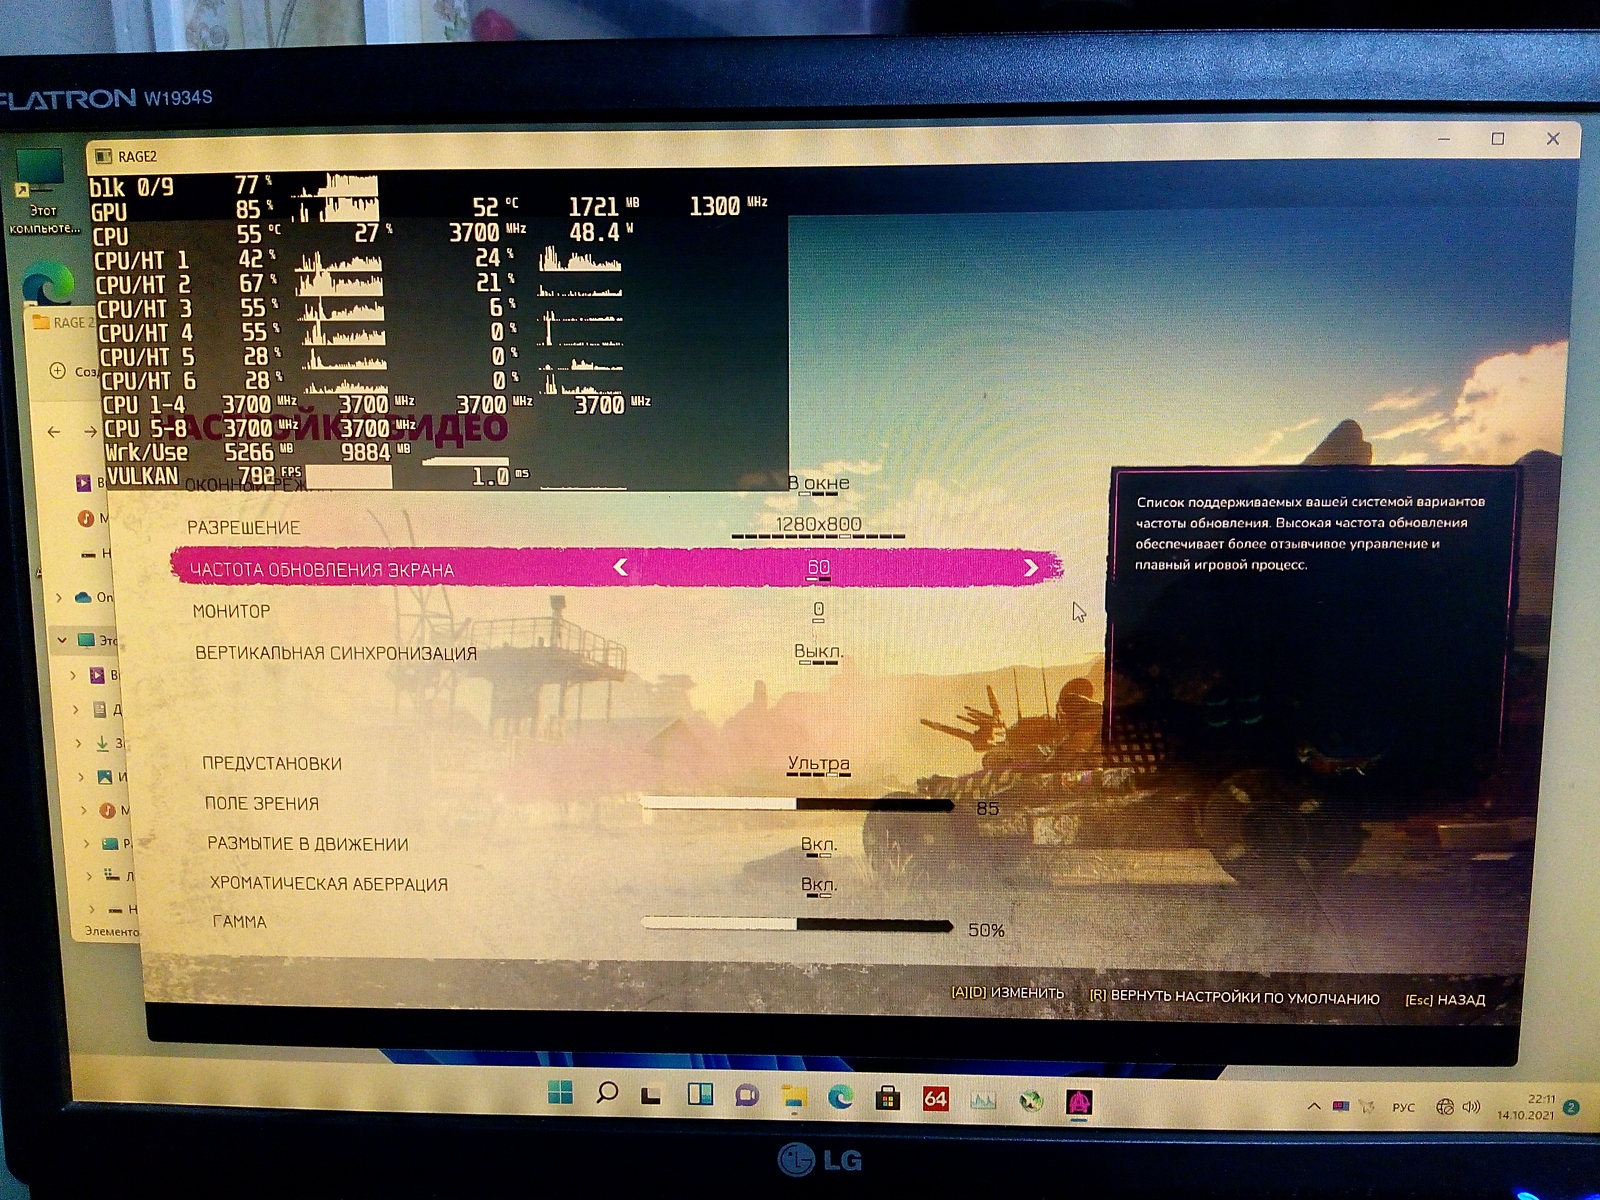Expand the Downloads folder in Explorer tree
This screenshot has width=1600, height=1200.
pos(79,744)
